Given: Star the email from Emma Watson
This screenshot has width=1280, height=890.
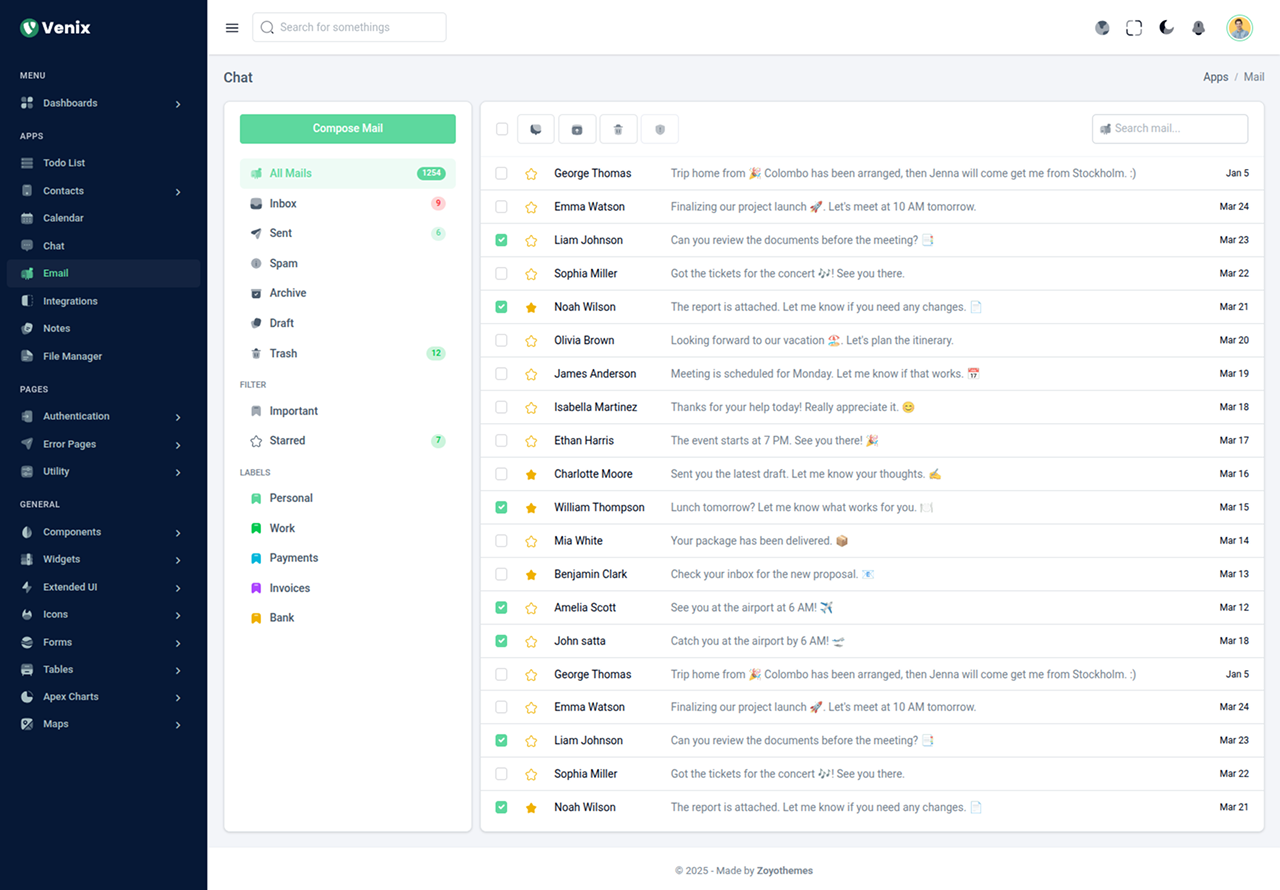Looking at the screenshot, I should (531, 207).
